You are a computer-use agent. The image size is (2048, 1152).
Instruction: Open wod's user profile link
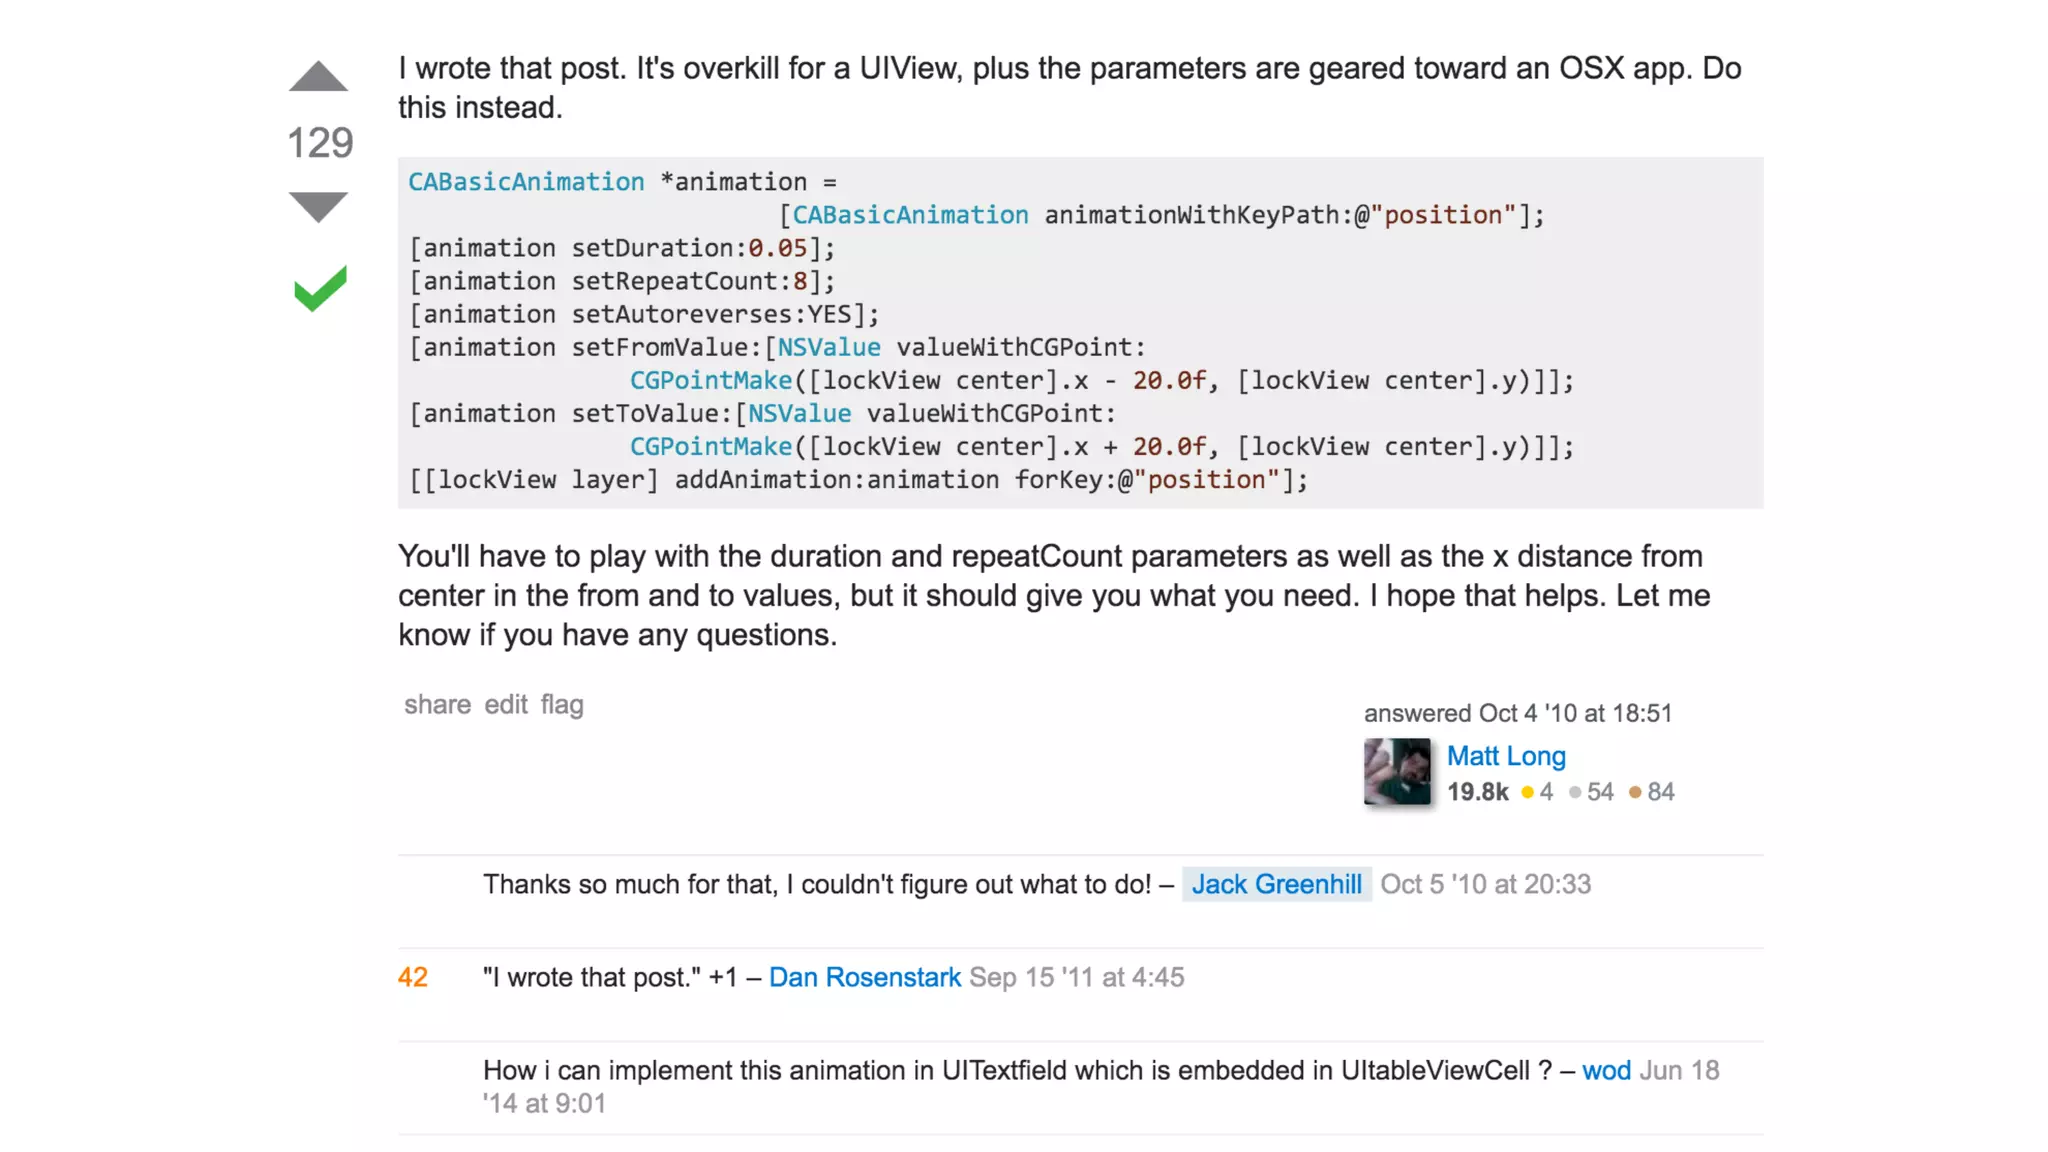coord(1606,1070)
